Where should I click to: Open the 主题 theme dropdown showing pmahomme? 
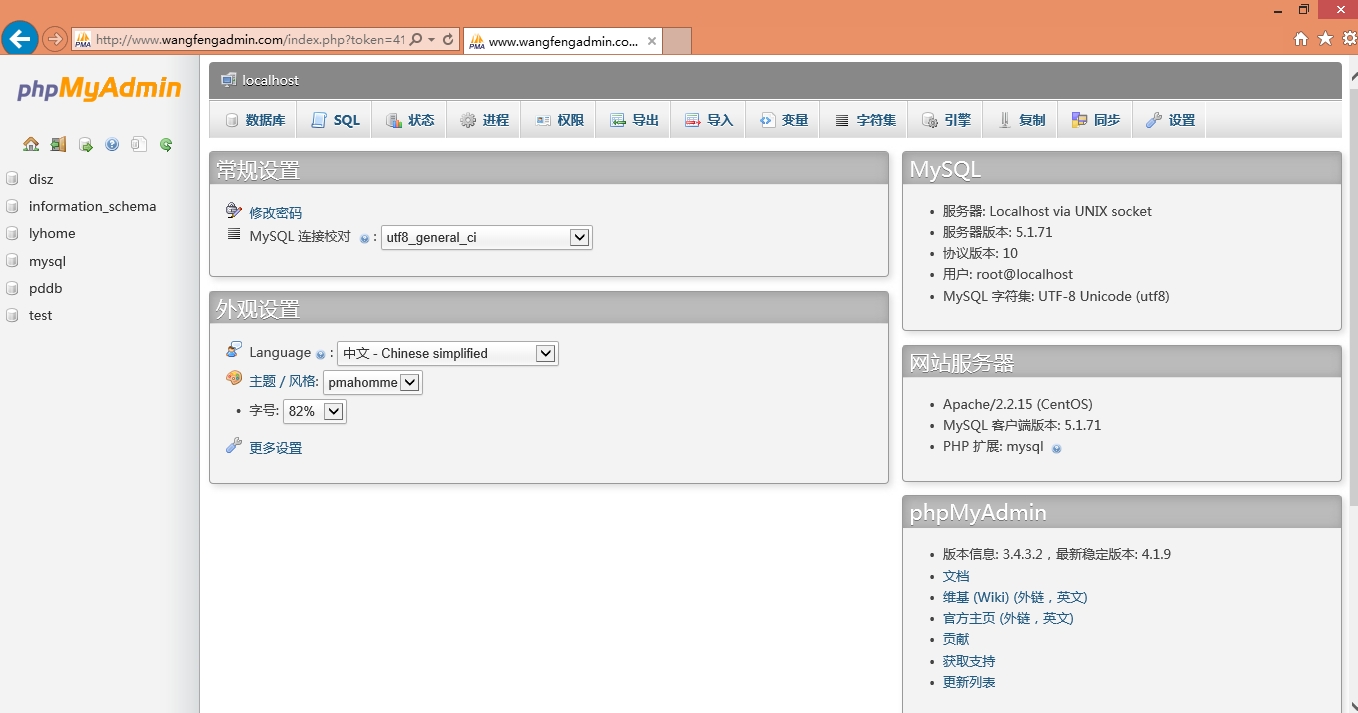tap(373, 382)
